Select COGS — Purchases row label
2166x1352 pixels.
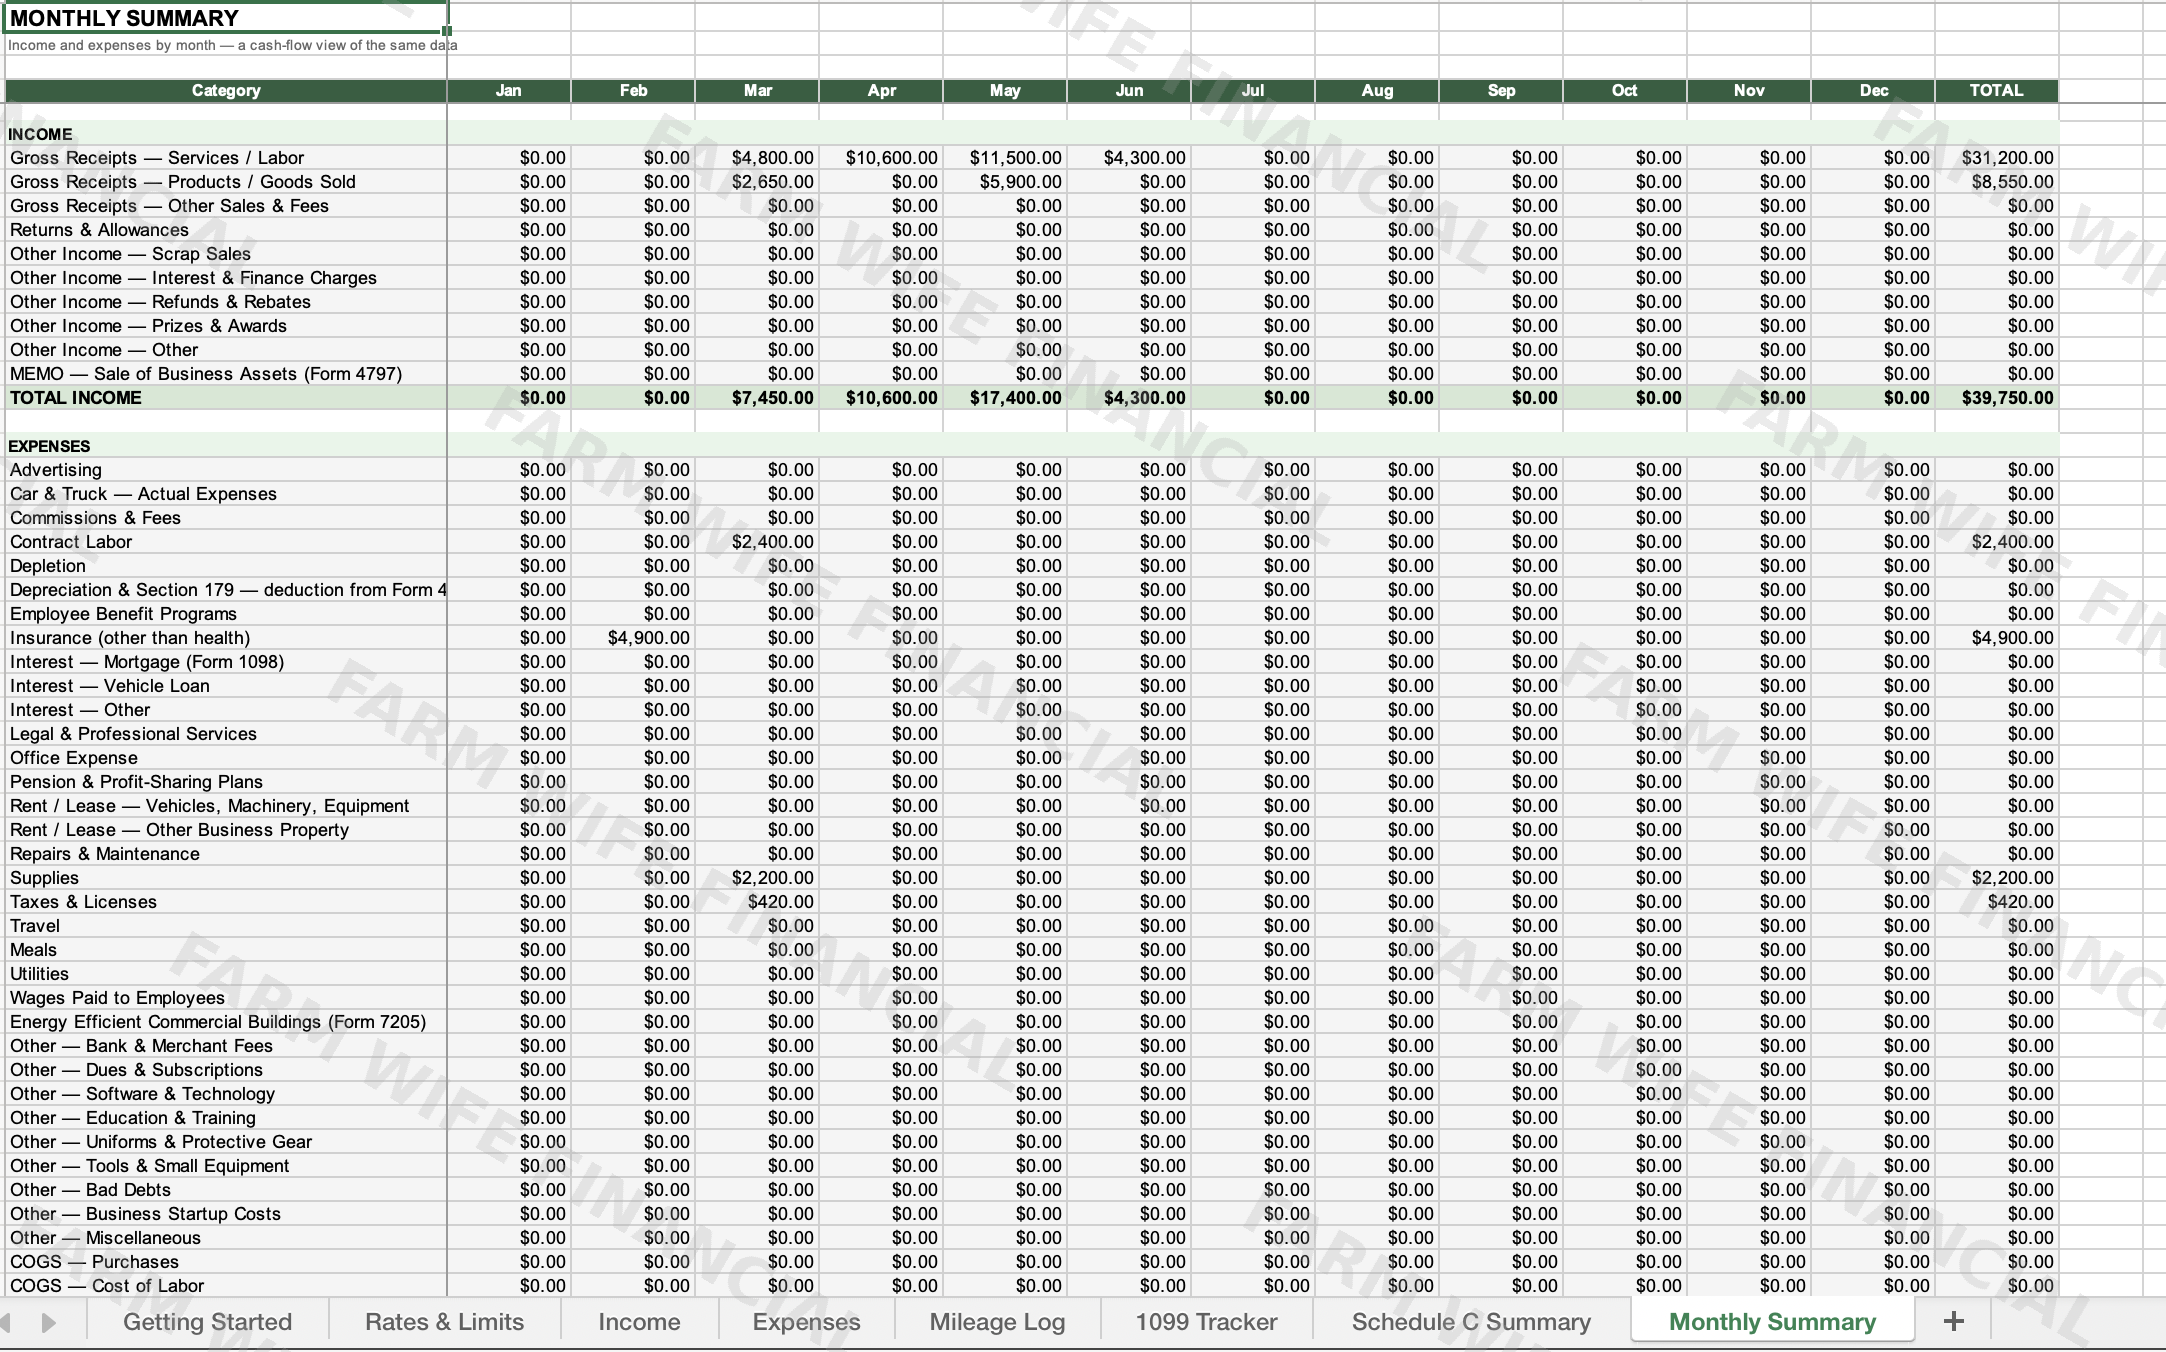pyautogui.click(x=94, y=1262)
